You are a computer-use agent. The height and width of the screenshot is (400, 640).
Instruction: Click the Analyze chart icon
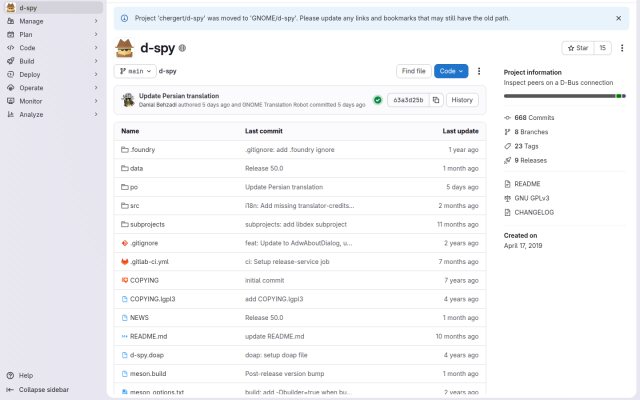(x=11, y=115)
